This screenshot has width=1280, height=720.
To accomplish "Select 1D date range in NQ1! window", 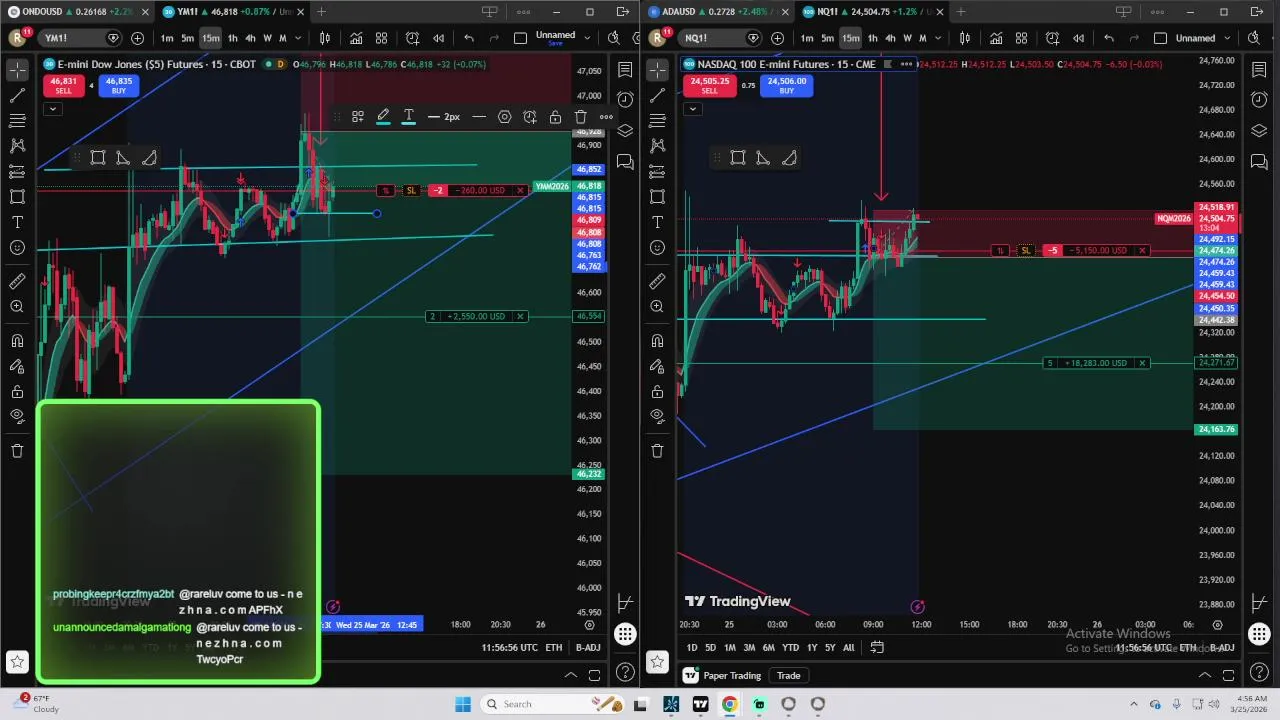I will point(692,648).
